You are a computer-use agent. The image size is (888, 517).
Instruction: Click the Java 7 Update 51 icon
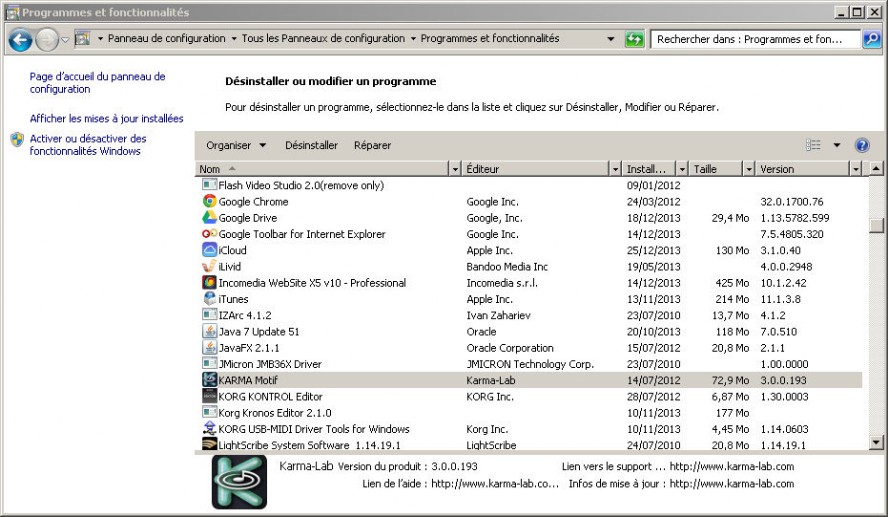(209, 331)
